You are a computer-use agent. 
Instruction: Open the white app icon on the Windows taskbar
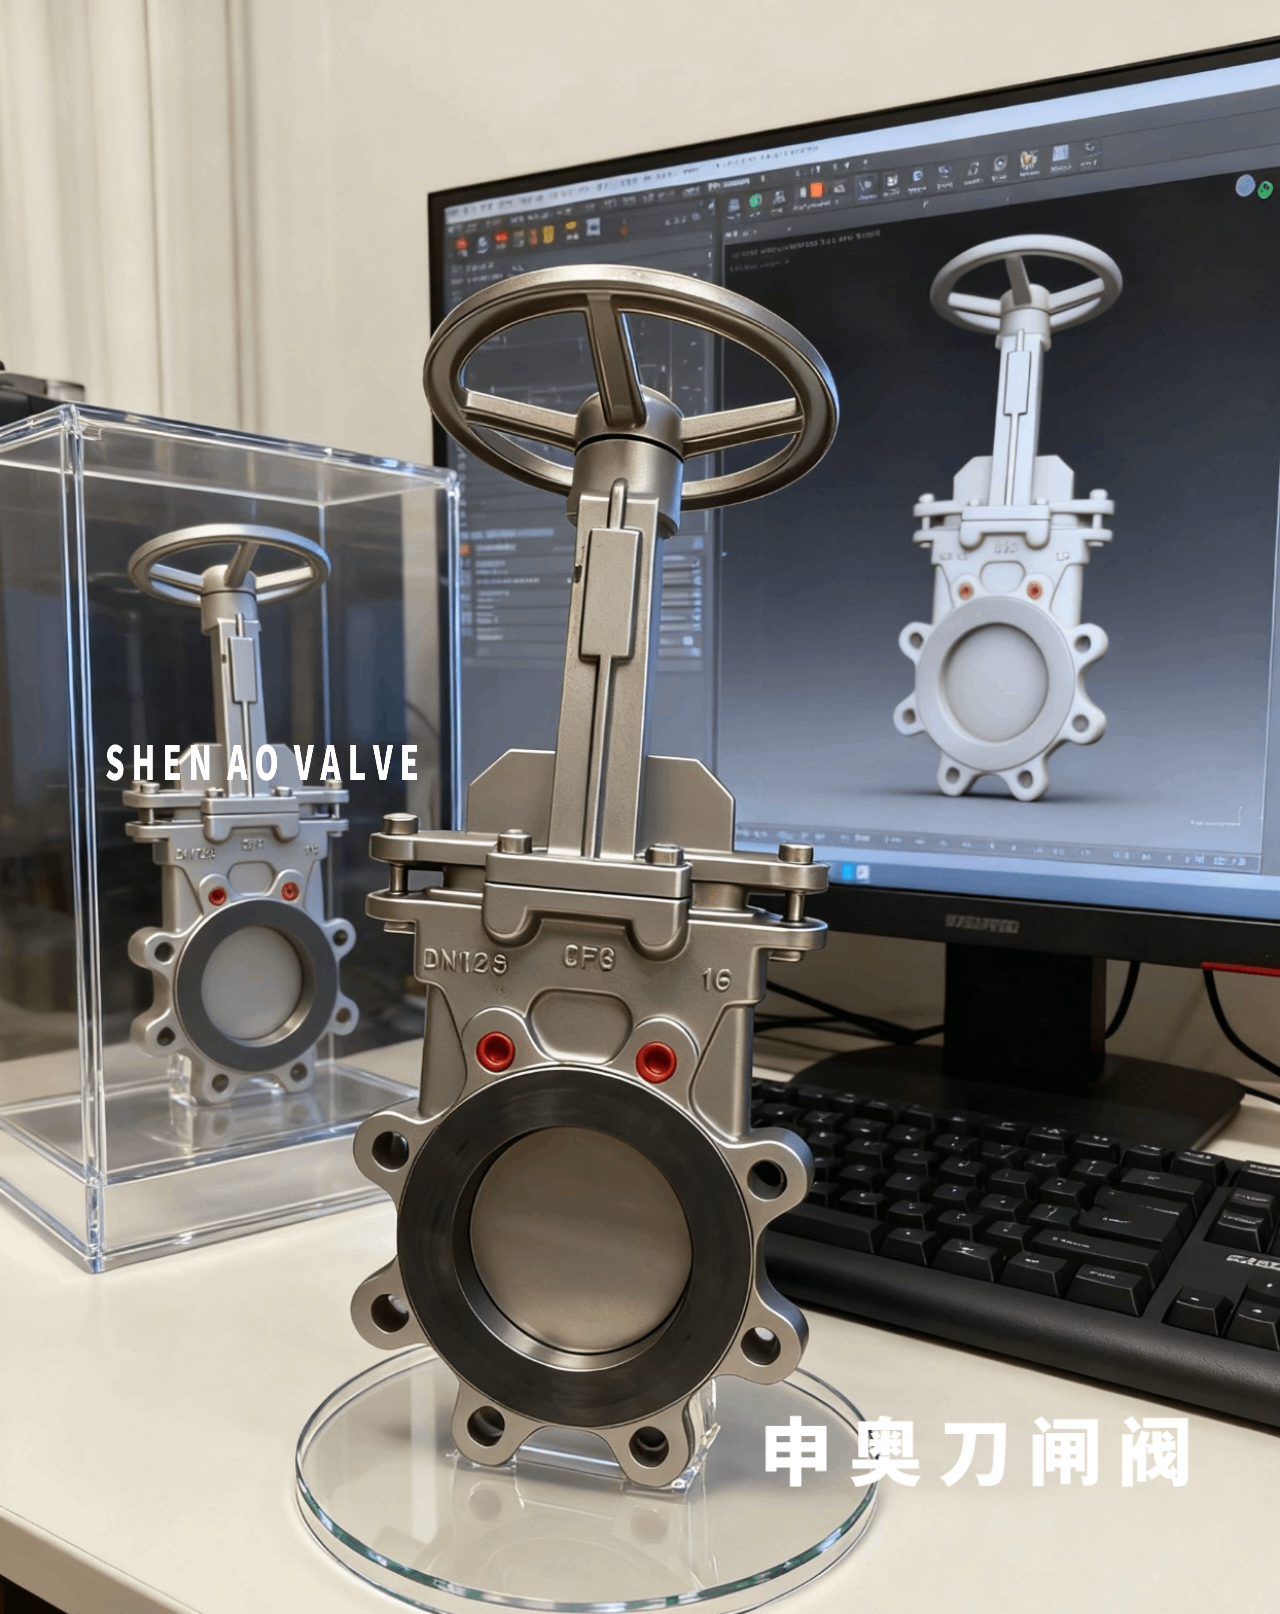pos(863,874)
